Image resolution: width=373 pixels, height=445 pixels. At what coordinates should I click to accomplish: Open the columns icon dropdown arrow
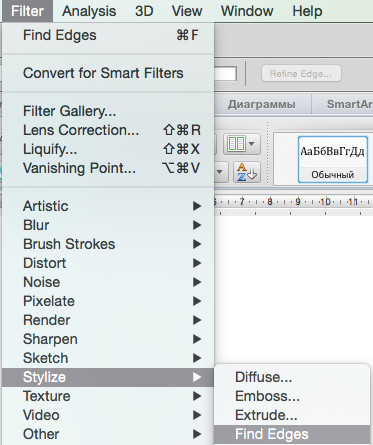click(252, 144)
